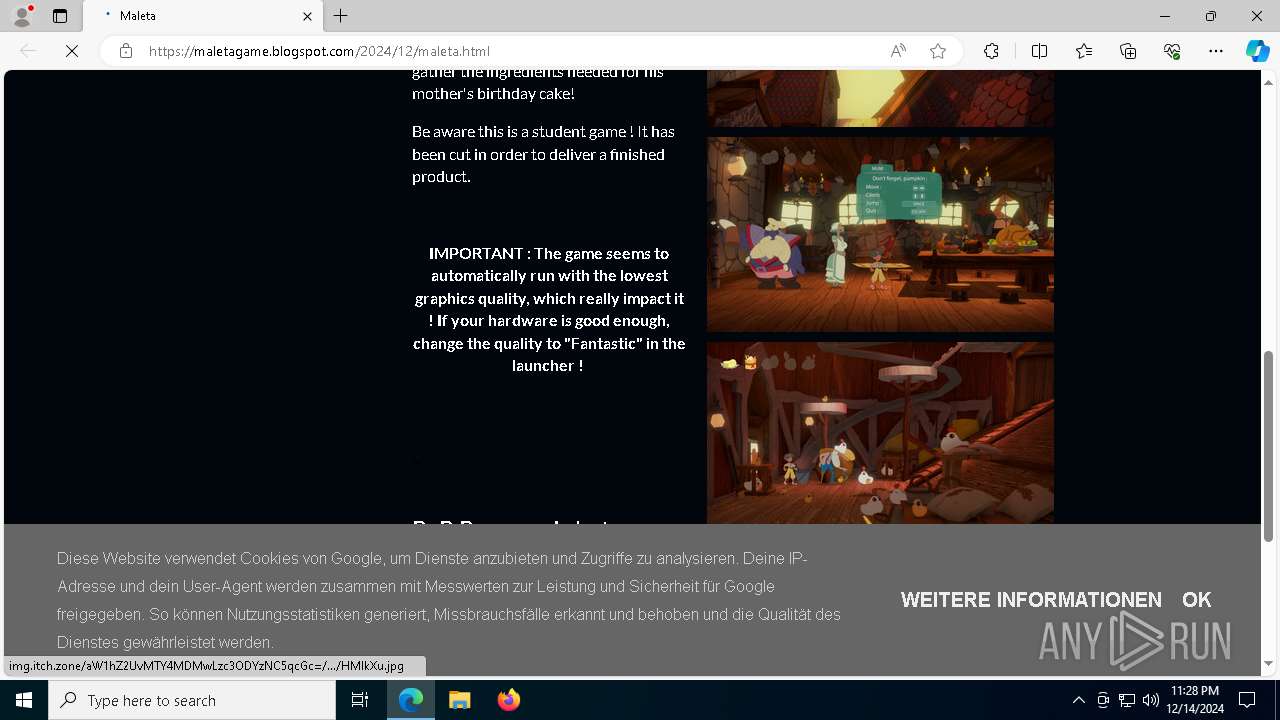Open the rooftop screenshot at top
This screenshot has height=720, width=1280.
[x=880, y=98]
